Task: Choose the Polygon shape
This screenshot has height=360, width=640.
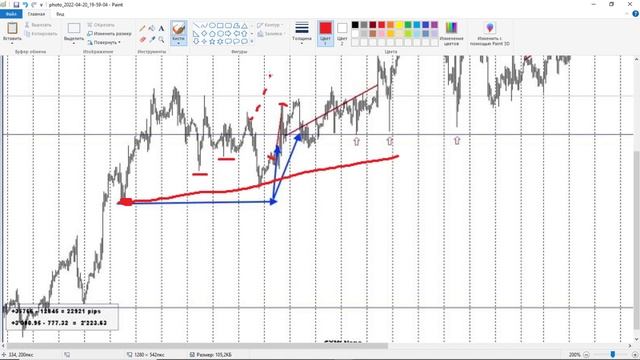Action: (236, 25)
